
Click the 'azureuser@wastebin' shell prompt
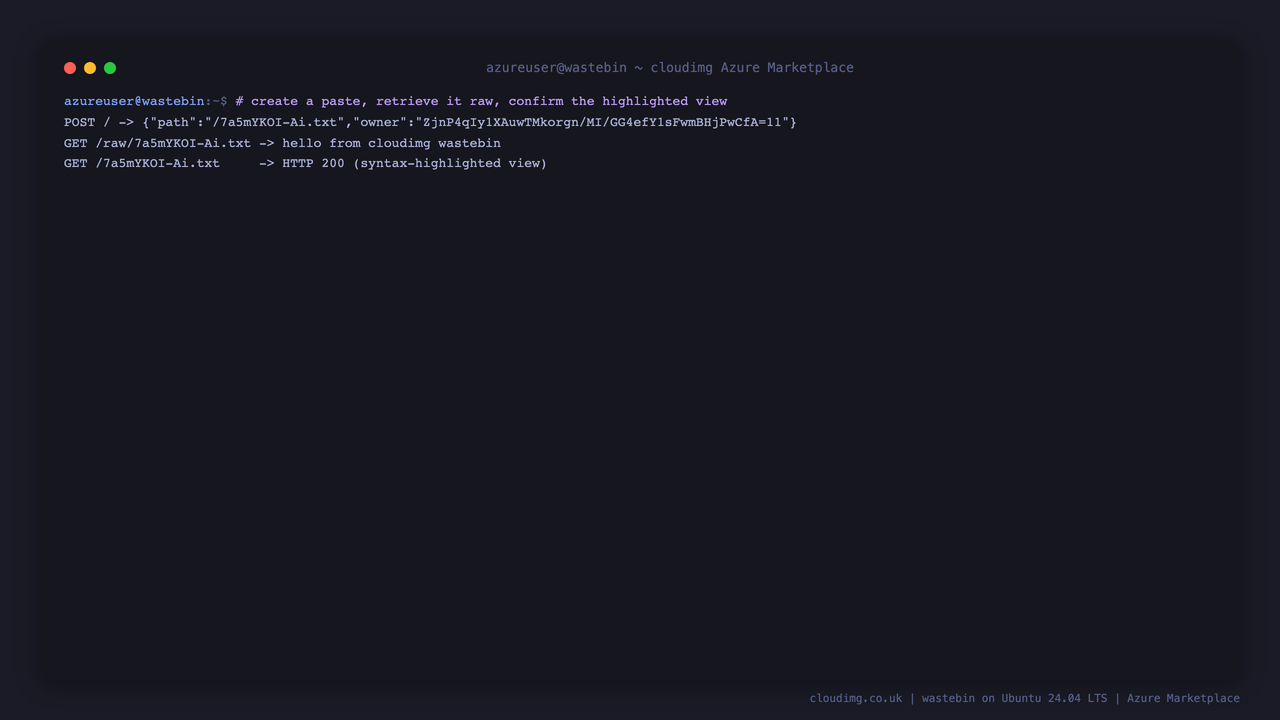pos(134,101)
